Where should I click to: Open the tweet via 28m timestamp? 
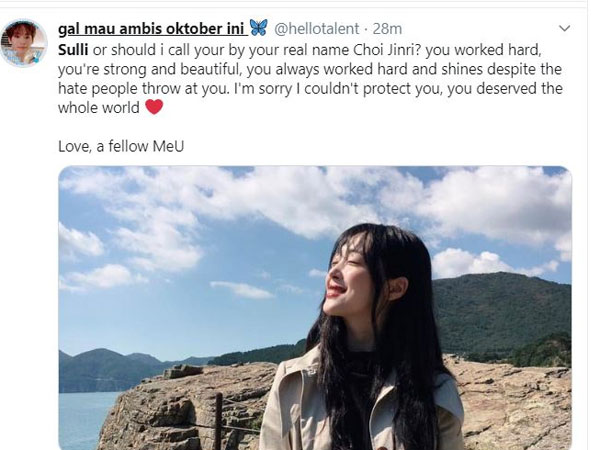(387, 29)
